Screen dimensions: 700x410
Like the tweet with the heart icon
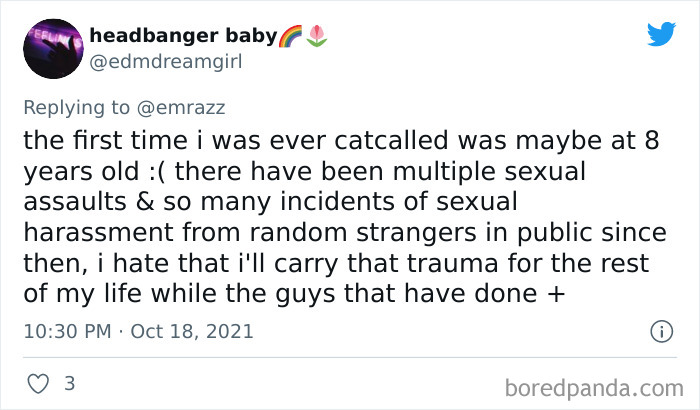click(38, 383)
